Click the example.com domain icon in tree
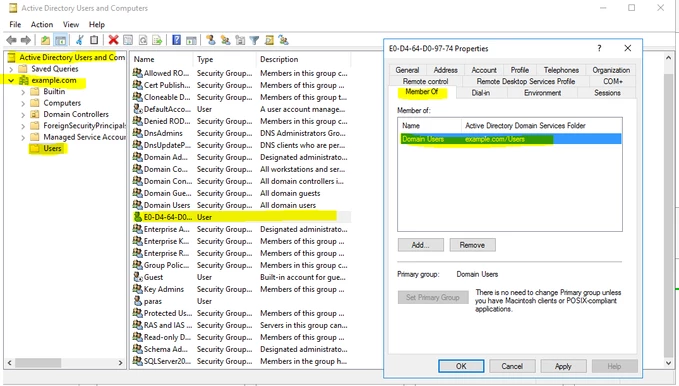This screenshot has height=386, width=679. pos(24,80)
